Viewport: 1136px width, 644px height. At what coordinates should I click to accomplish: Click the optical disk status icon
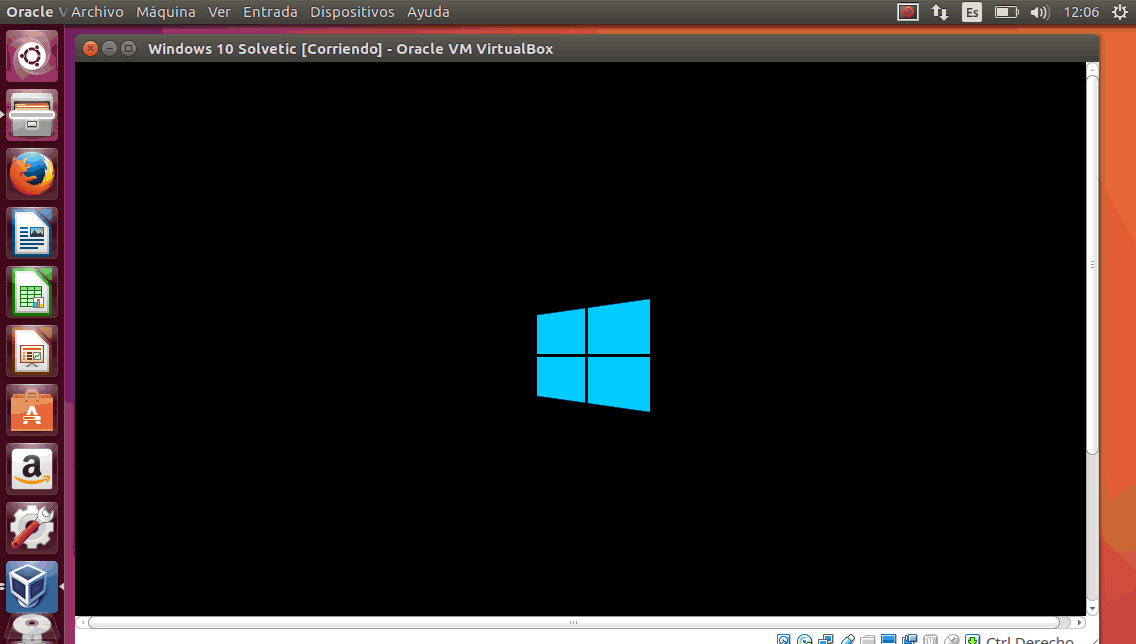pos(804,640)
